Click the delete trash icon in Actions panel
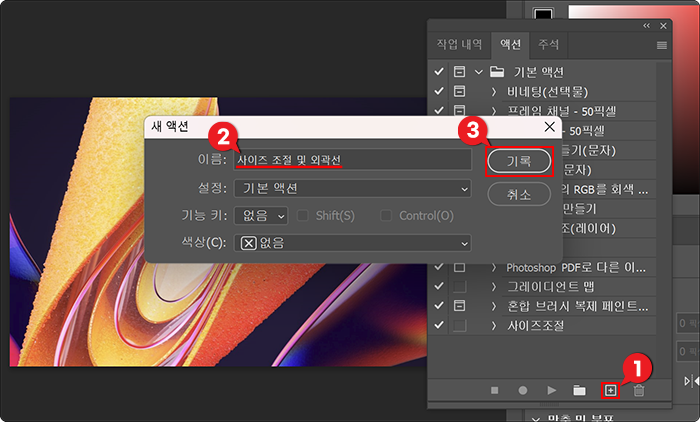 [x=639, y=391]
